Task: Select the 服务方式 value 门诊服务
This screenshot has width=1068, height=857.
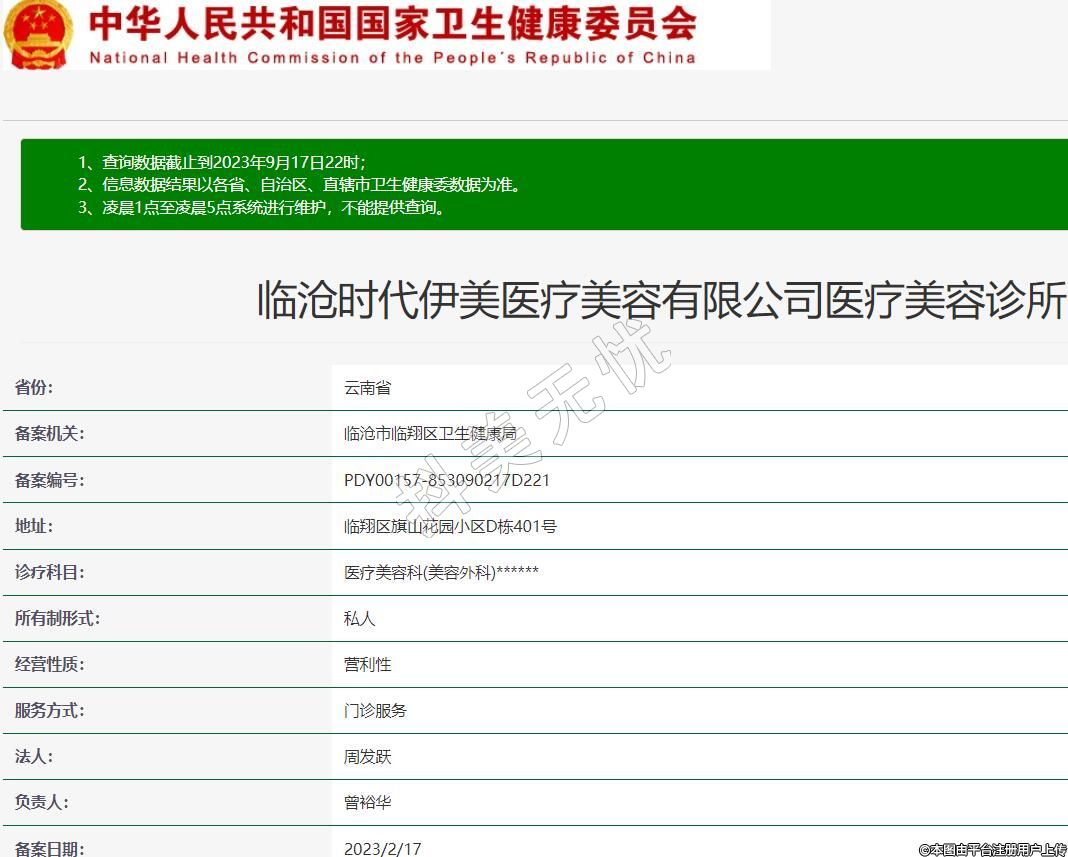Action: 375,711
